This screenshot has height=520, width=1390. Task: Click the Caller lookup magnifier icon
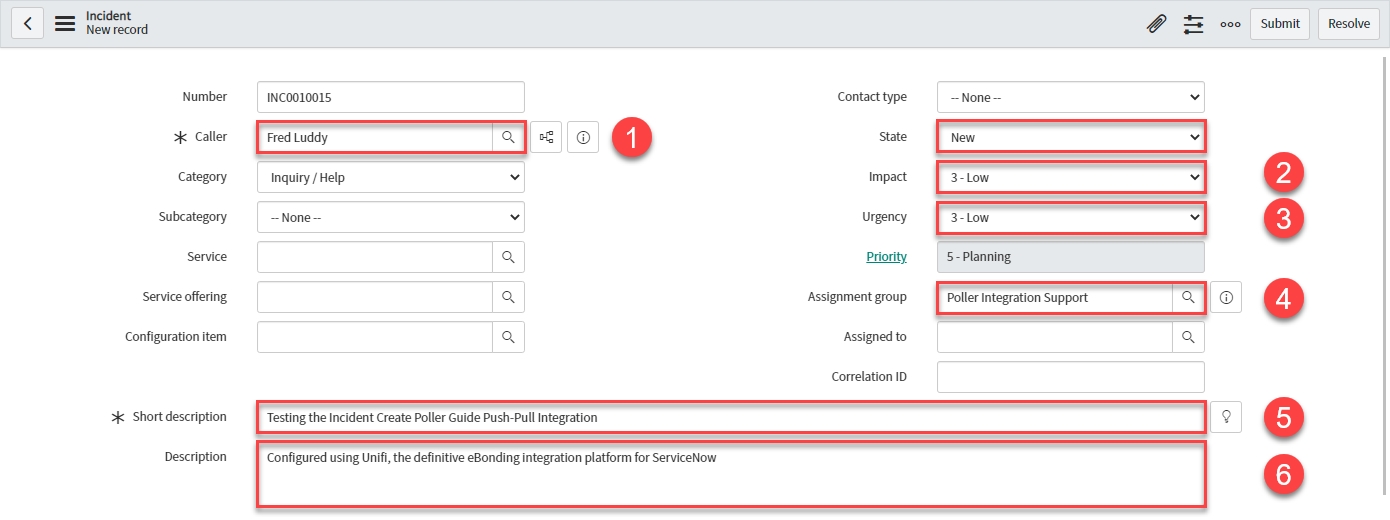click(x=508, y=137)
